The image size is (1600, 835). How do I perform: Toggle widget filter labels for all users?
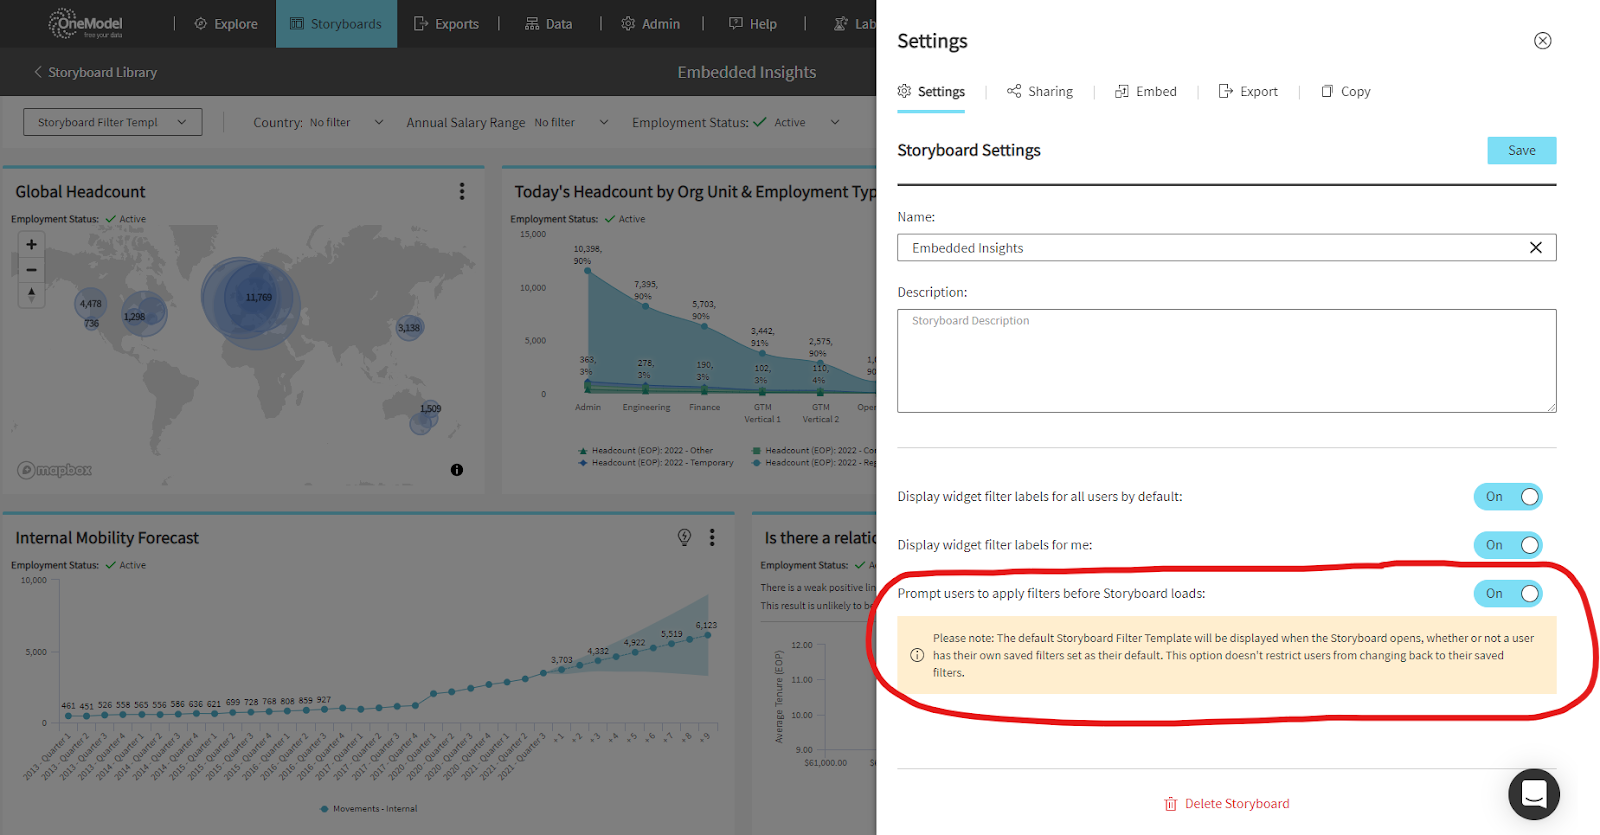click(1507, 497)
